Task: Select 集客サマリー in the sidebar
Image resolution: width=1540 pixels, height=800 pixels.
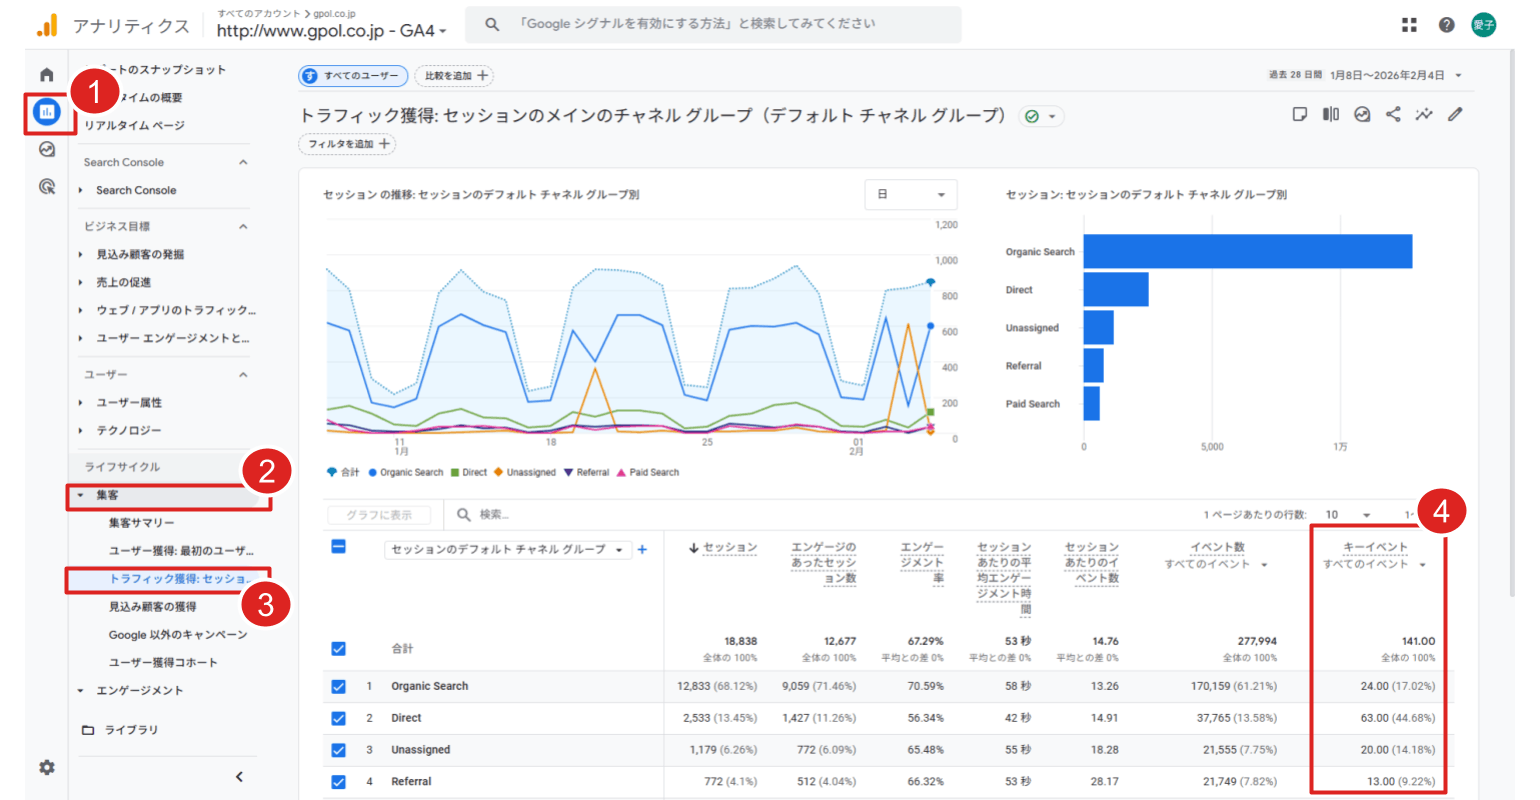Action: coord(141,523)
